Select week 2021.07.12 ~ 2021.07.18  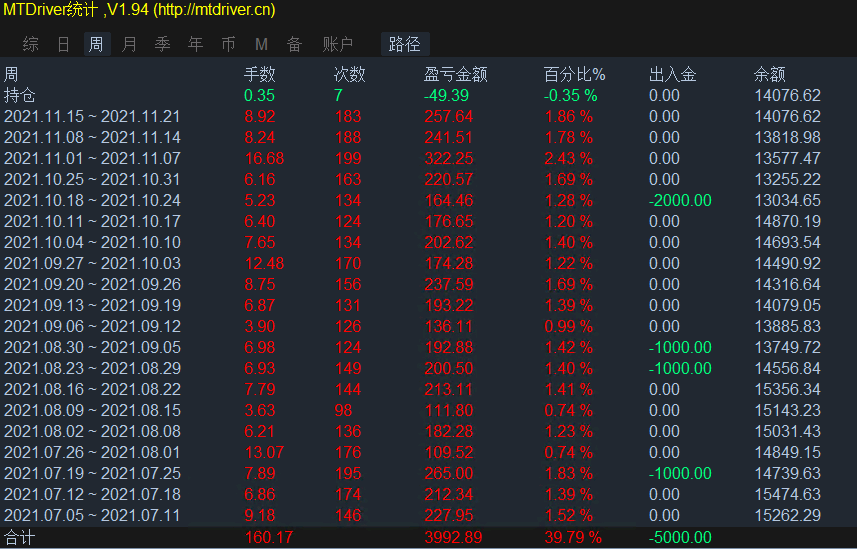92,494
